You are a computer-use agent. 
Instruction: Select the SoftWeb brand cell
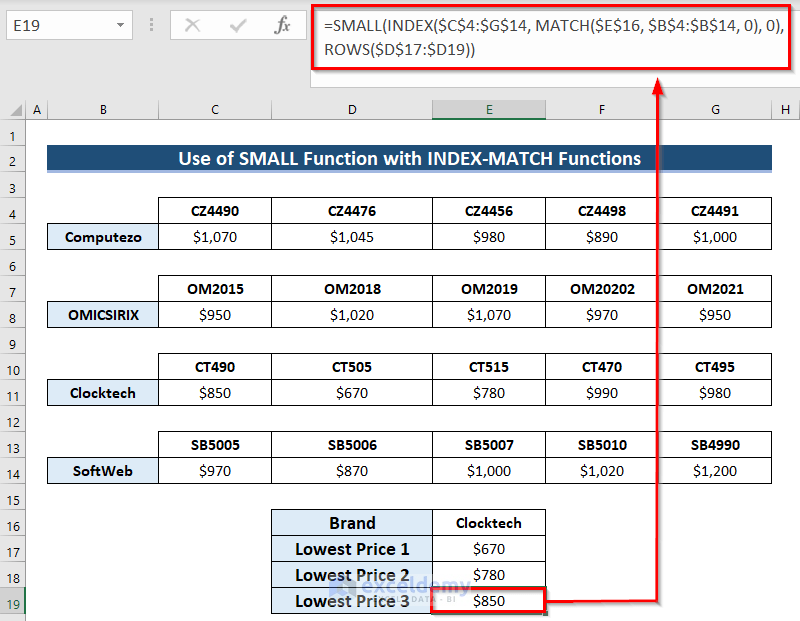click(103, 471)
